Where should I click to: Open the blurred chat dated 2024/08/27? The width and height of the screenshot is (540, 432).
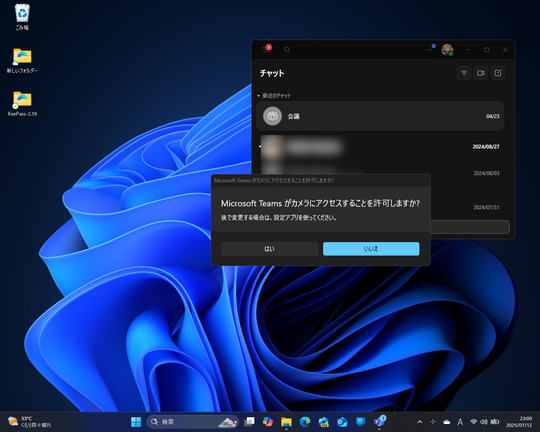(380, 147)
